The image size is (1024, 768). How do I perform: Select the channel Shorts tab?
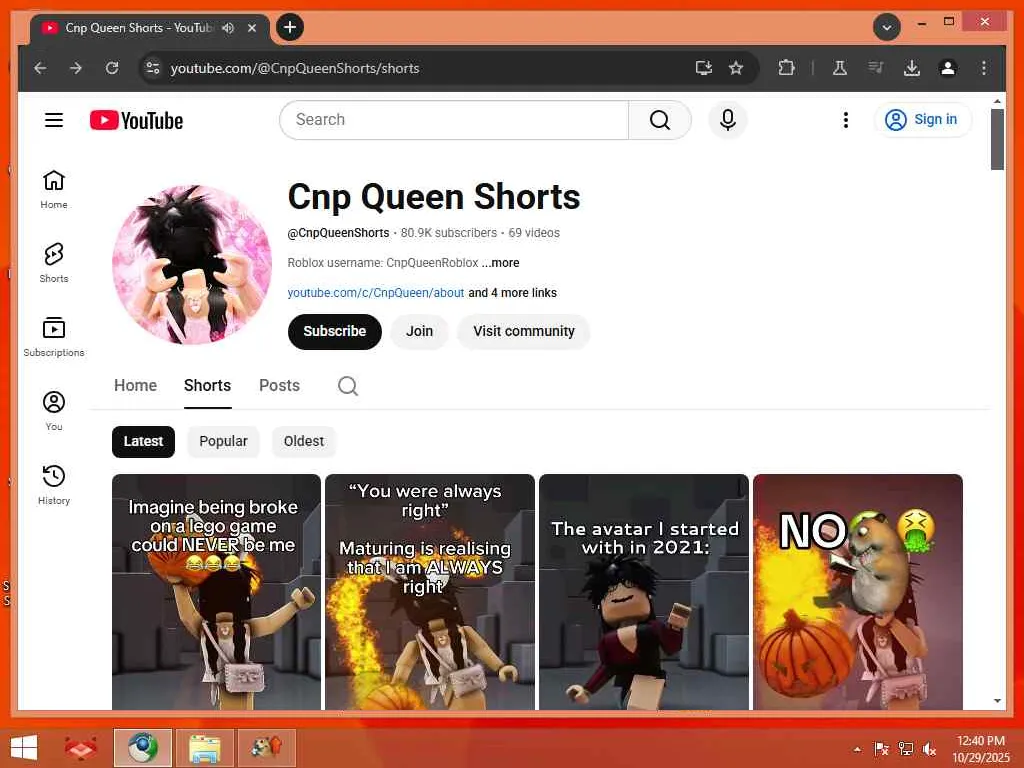208,385
